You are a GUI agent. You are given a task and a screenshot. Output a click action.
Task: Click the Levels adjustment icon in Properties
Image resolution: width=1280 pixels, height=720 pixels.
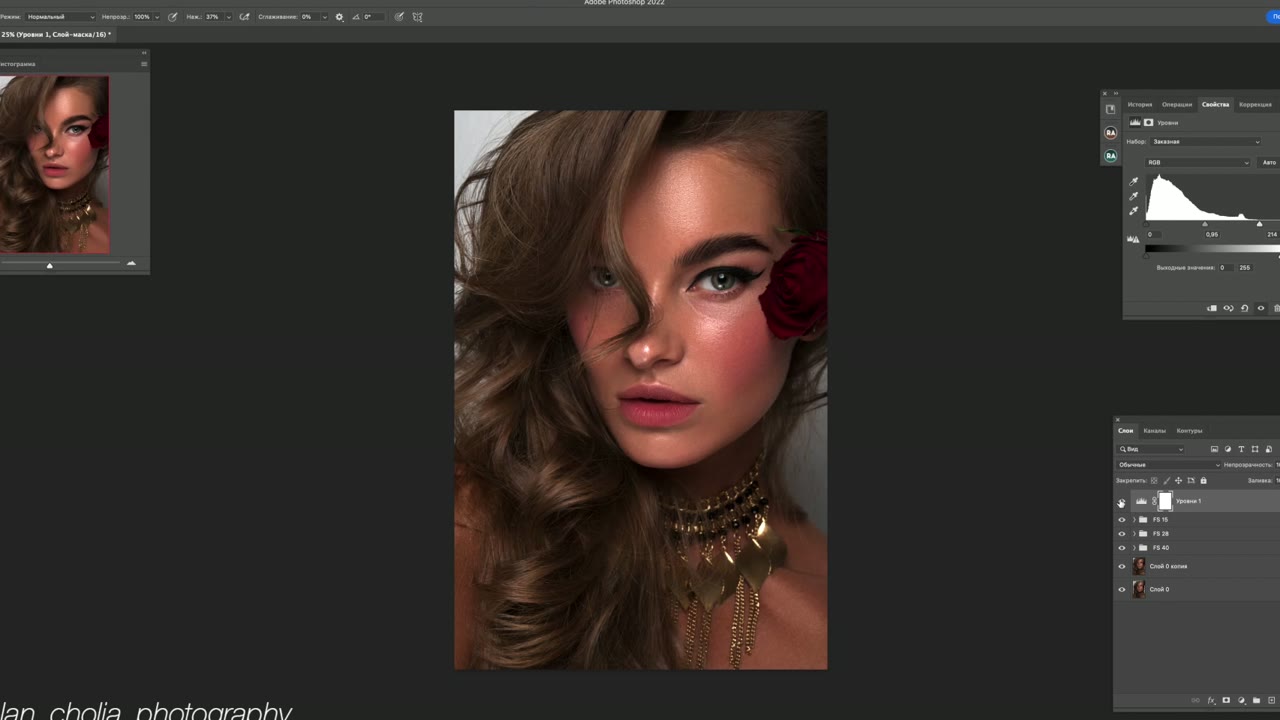point(1135,122)
